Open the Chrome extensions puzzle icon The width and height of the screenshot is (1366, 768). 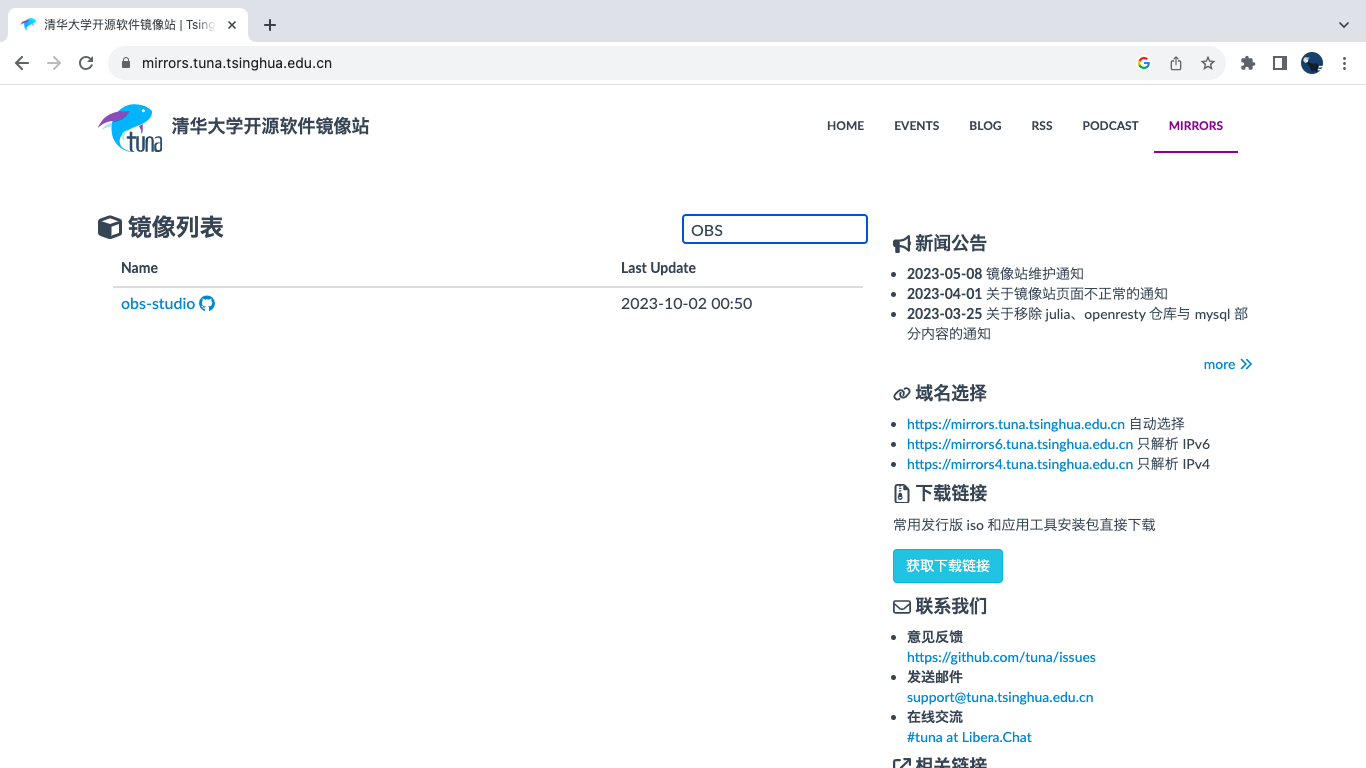(1247, 63)
